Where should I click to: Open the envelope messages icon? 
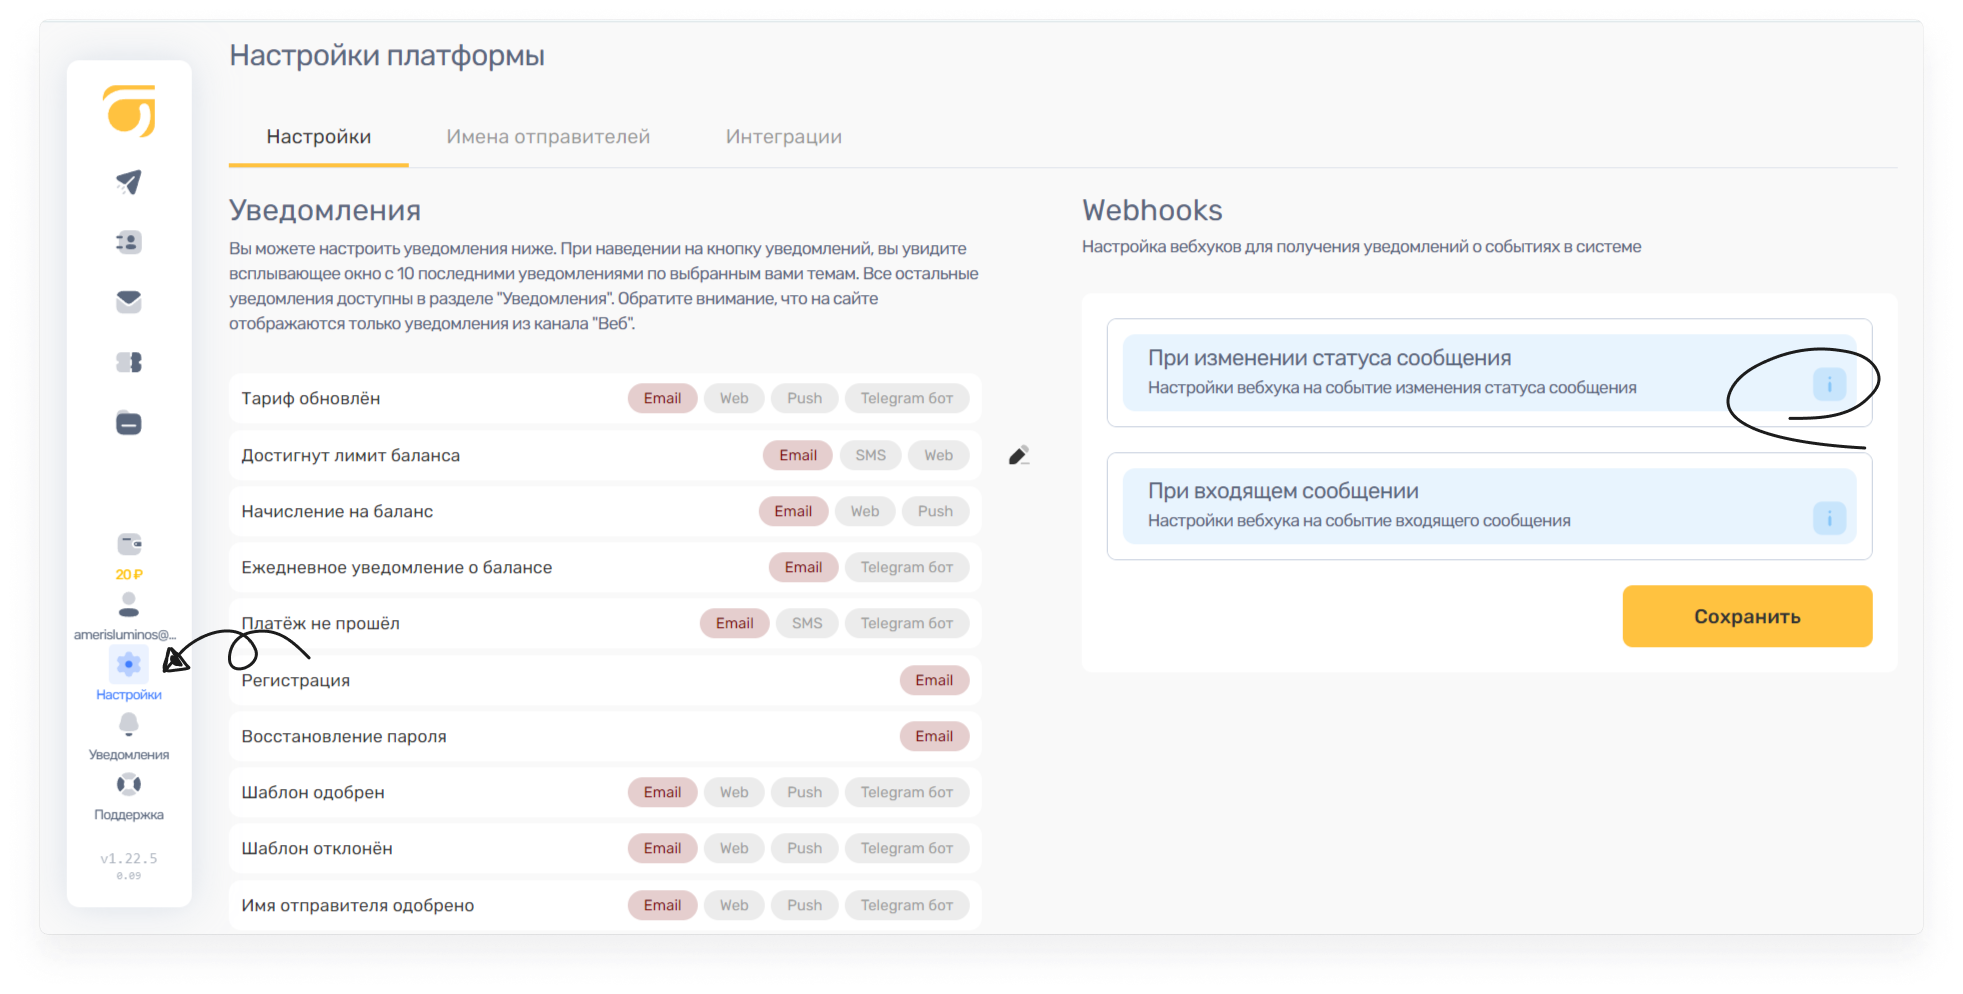pos(129,301)
